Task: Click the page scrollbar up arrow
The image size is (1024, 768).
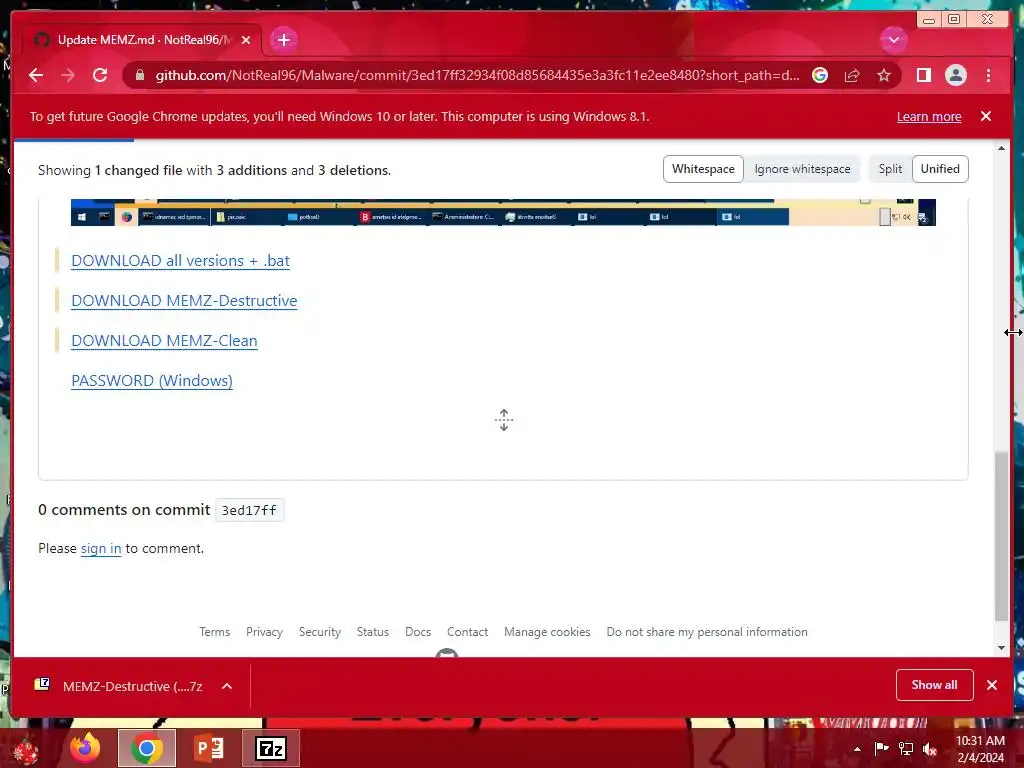Action: click(1001, 148)
